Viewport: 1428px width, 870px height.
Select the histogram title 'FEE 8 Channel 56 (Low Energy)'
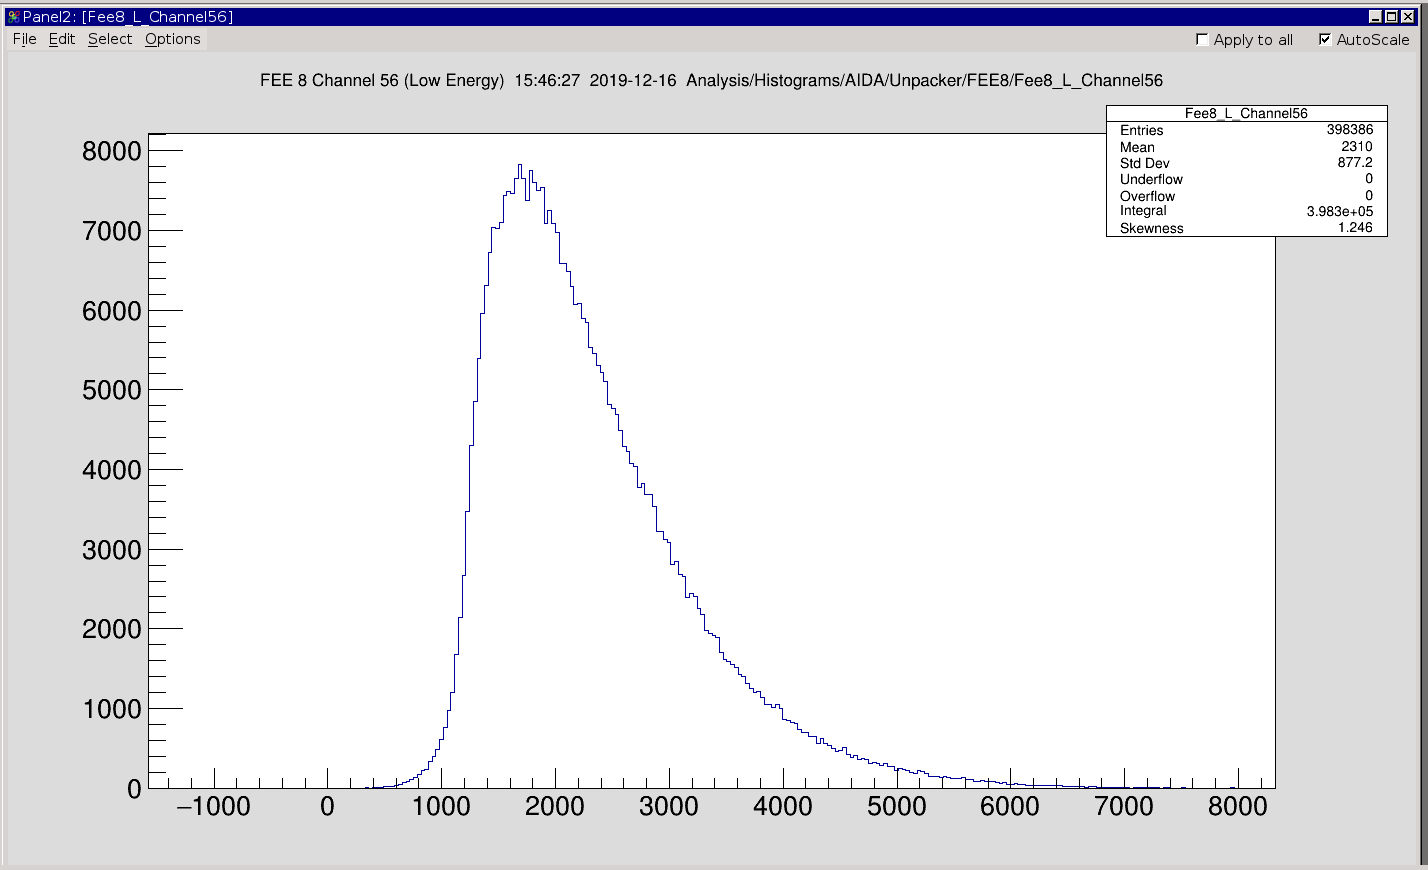pyautogui.click(x=382, y=80)
